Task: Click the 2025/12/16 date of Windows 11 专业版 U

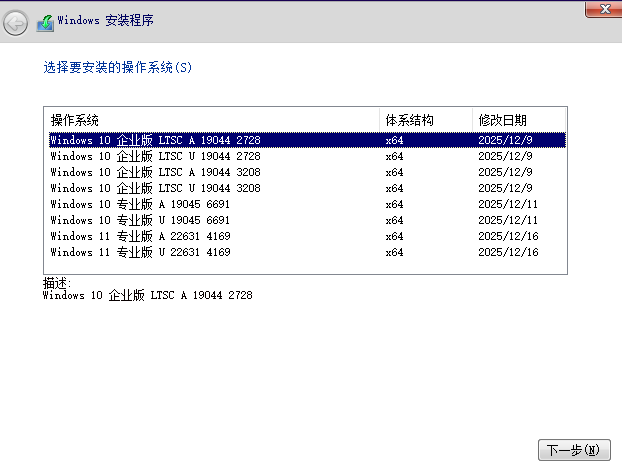Action: point(508,252)
